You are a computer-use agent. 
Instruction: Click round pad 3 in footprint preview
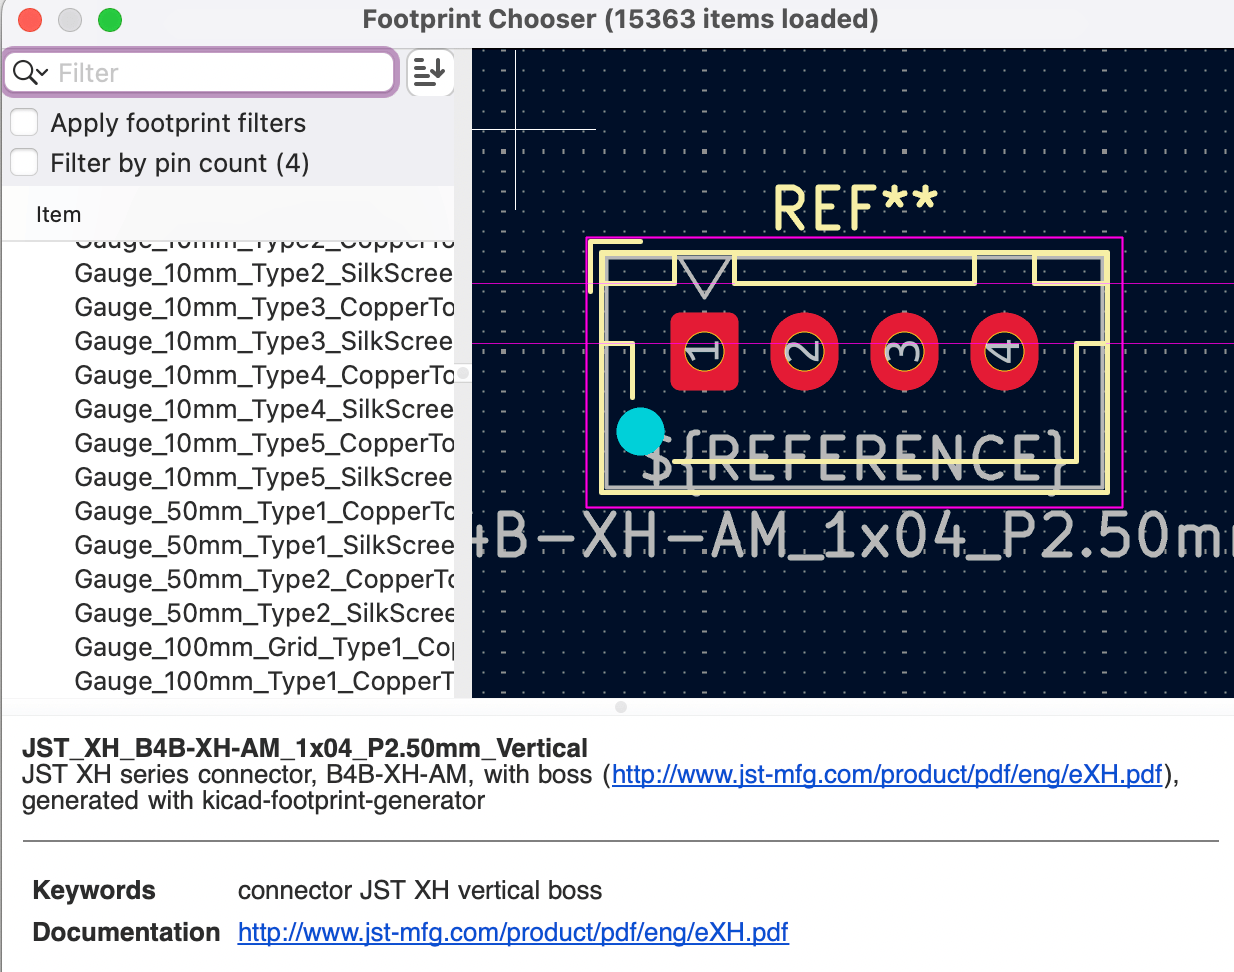(x=904, y=351)
